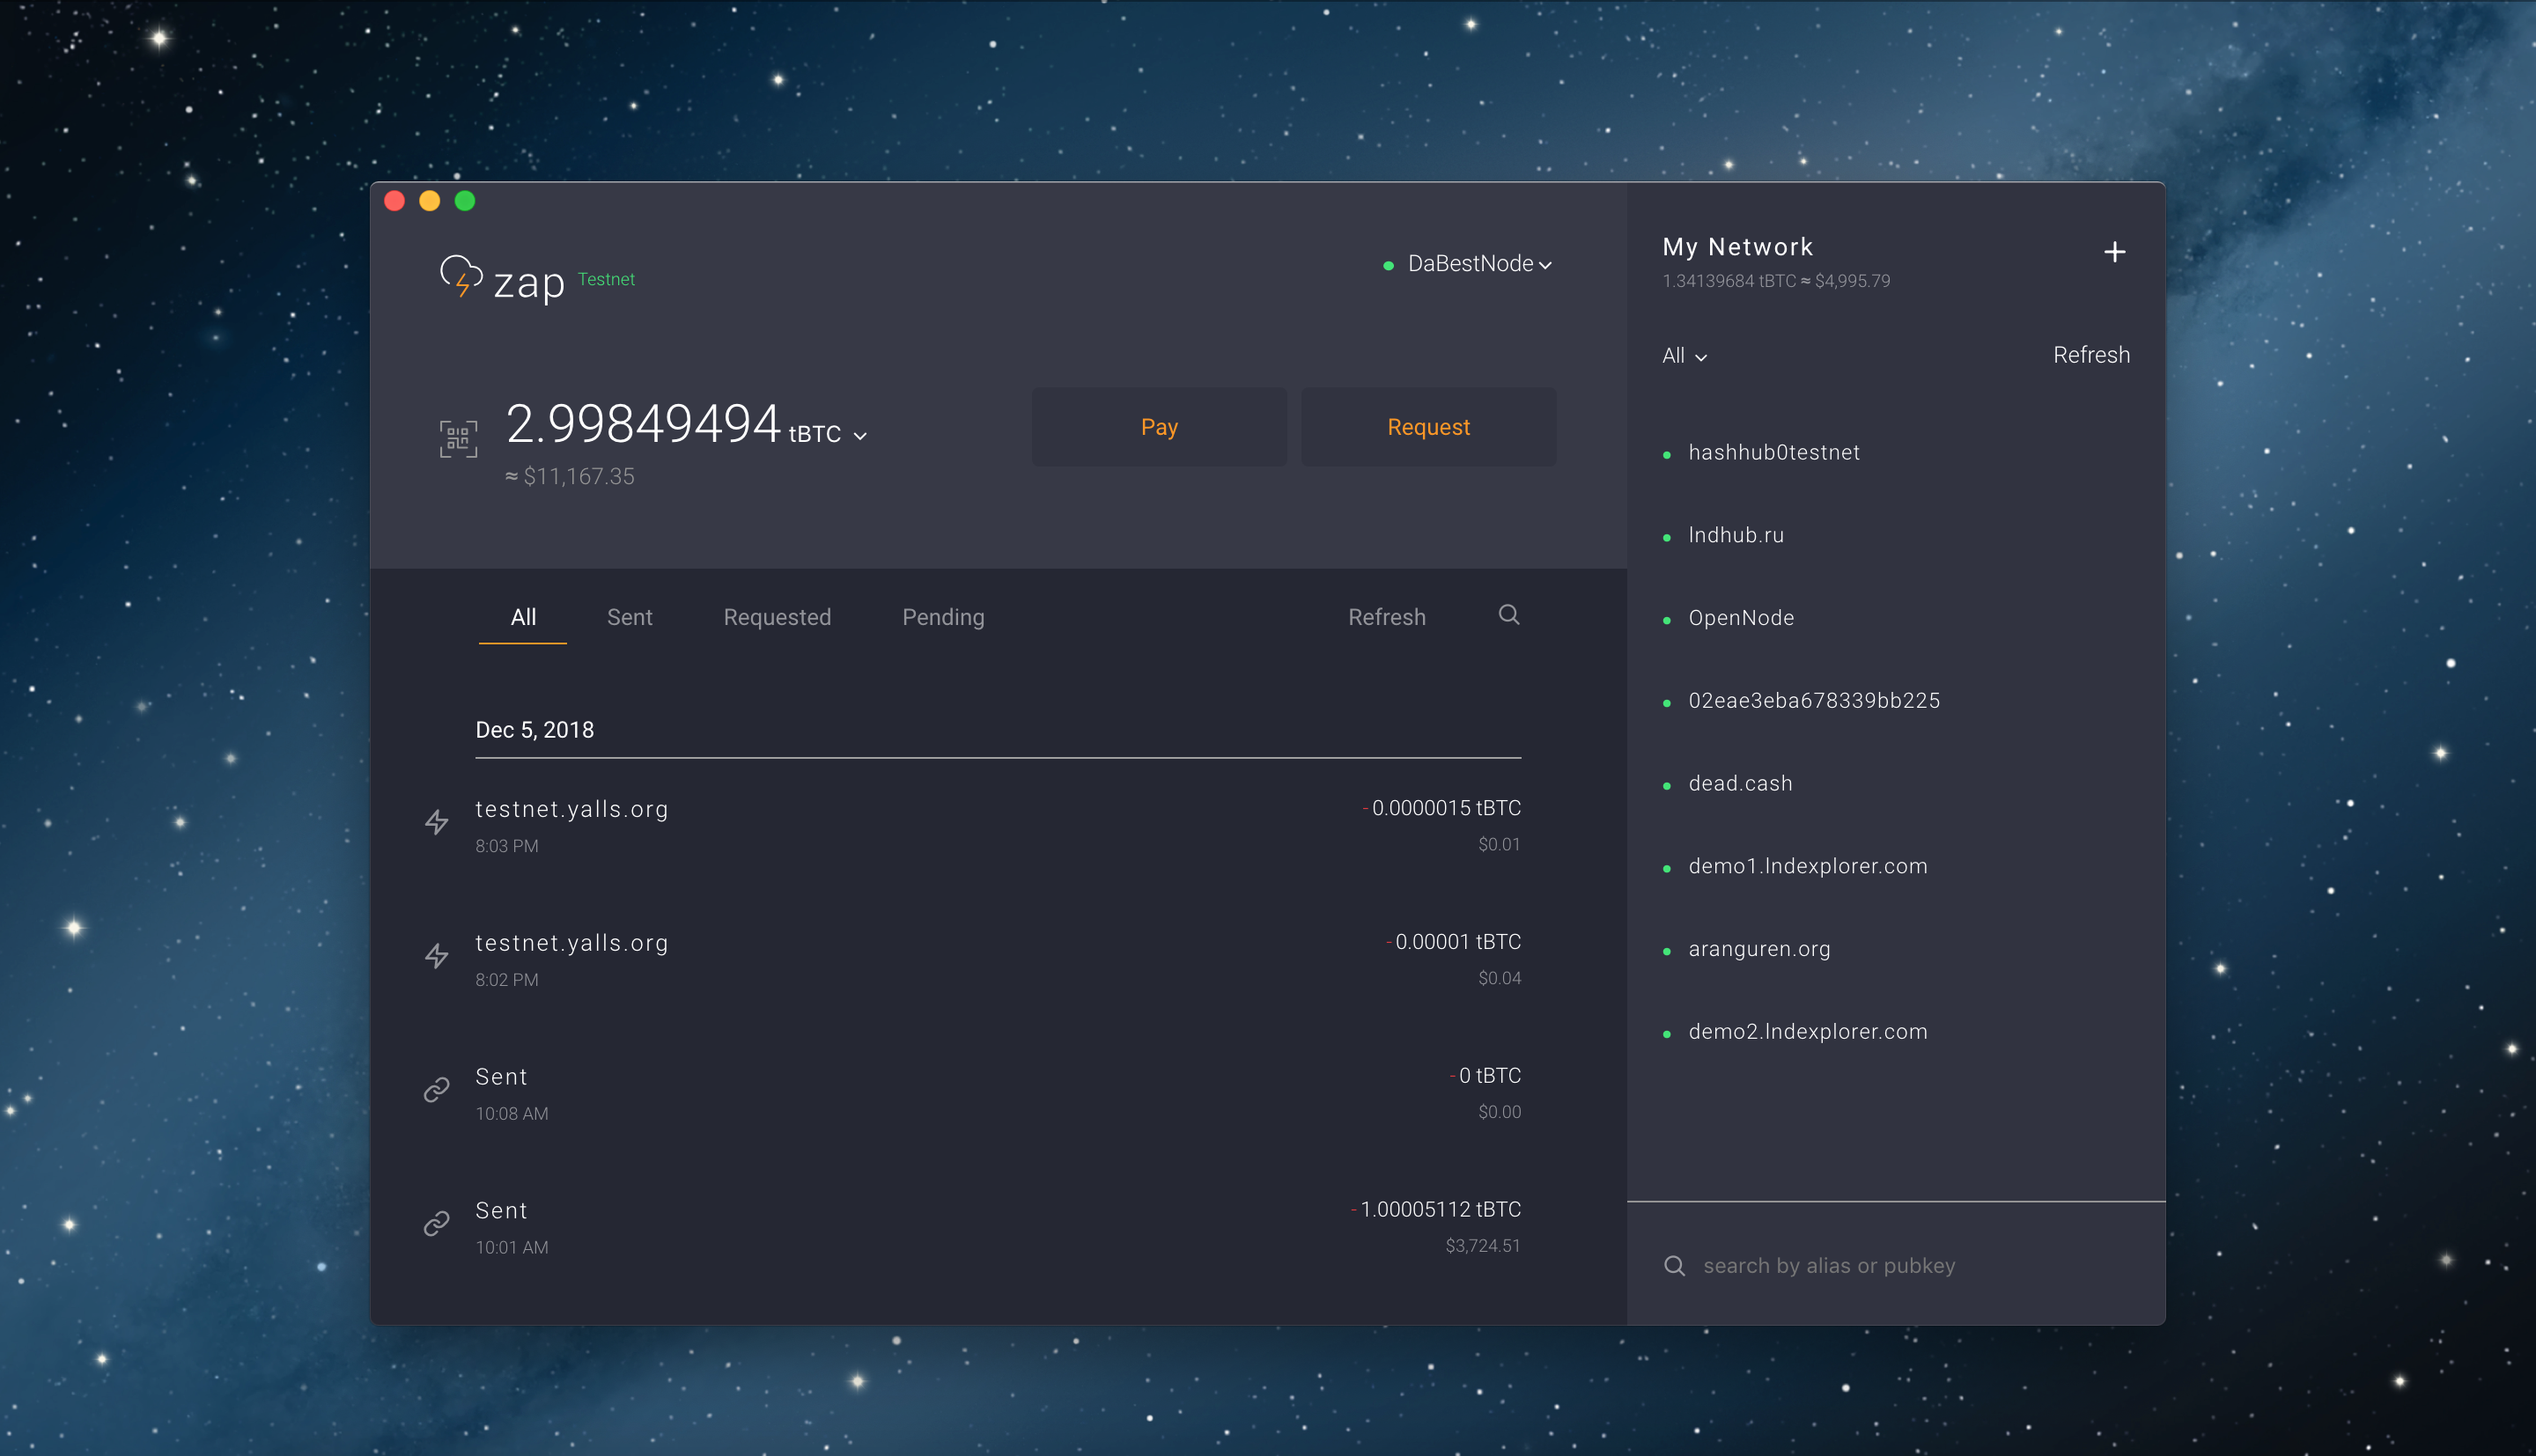Click the chain link icon on 10:08 AM Sent entry
This screenshot has height=1456, width=2536.
(x=437, y=1089)
